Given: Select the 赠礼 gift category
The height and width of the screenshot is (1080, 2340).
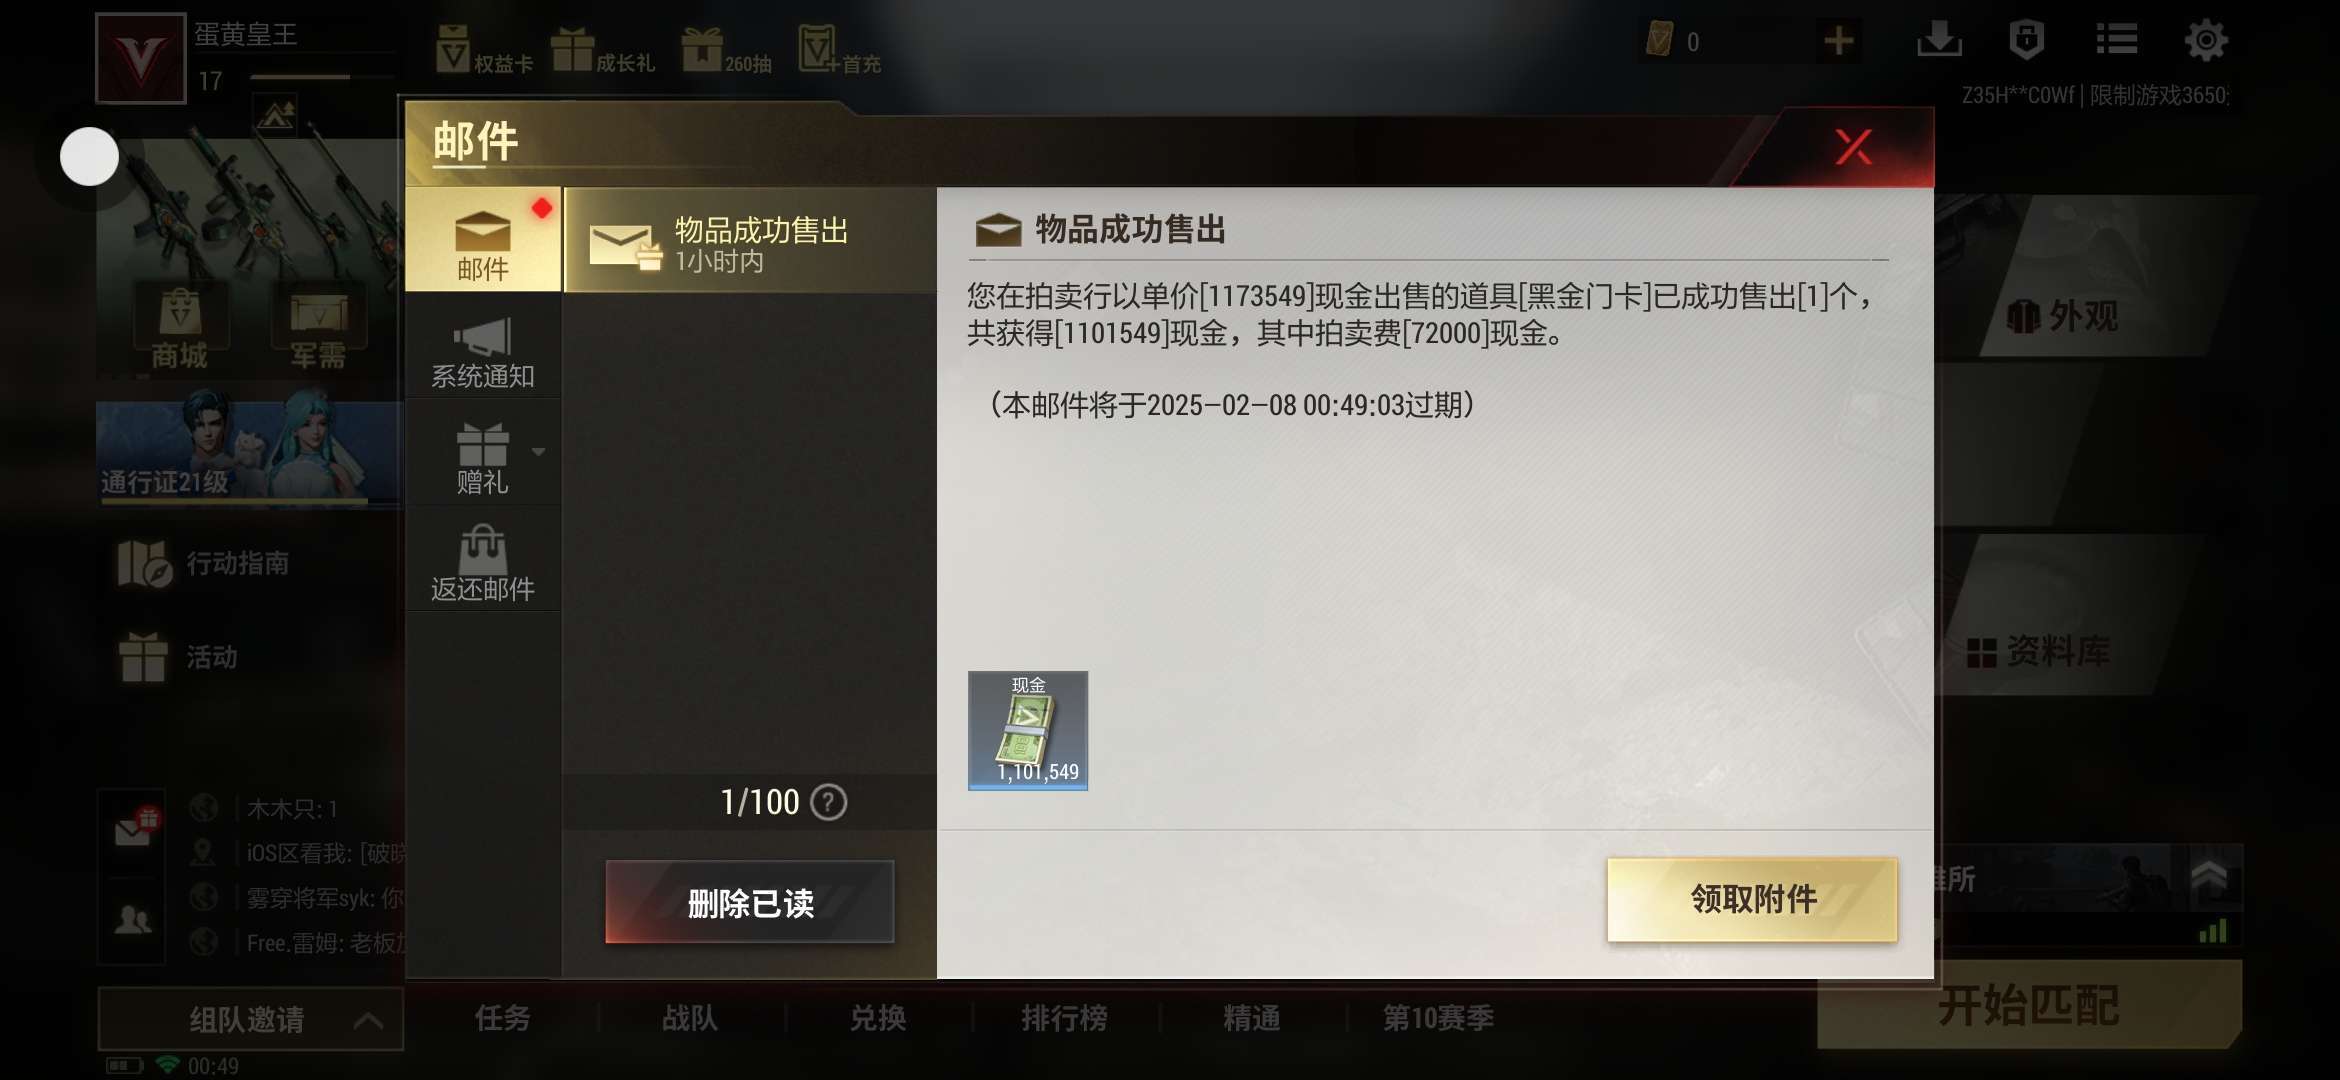Looking at the screenshot, I should (x=483, y=459).
